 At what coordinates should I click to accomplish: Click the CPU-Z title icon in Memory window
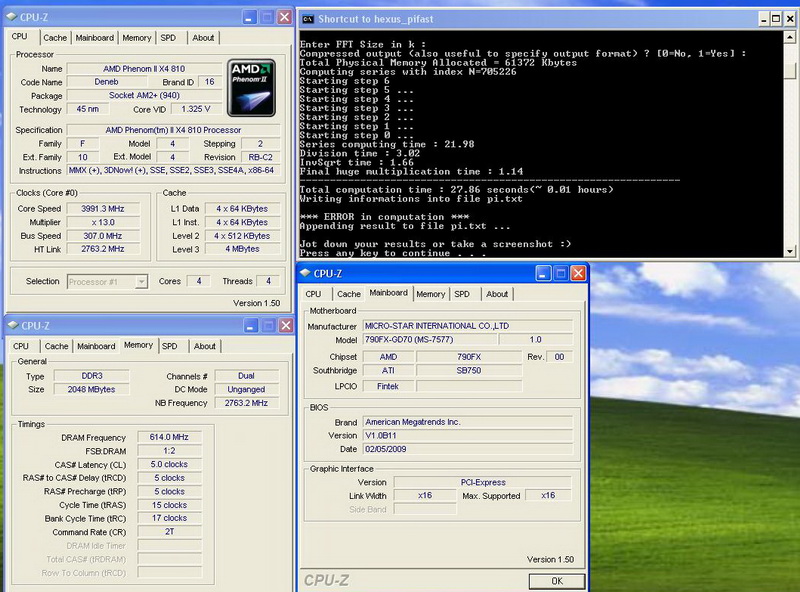point(13,325)
